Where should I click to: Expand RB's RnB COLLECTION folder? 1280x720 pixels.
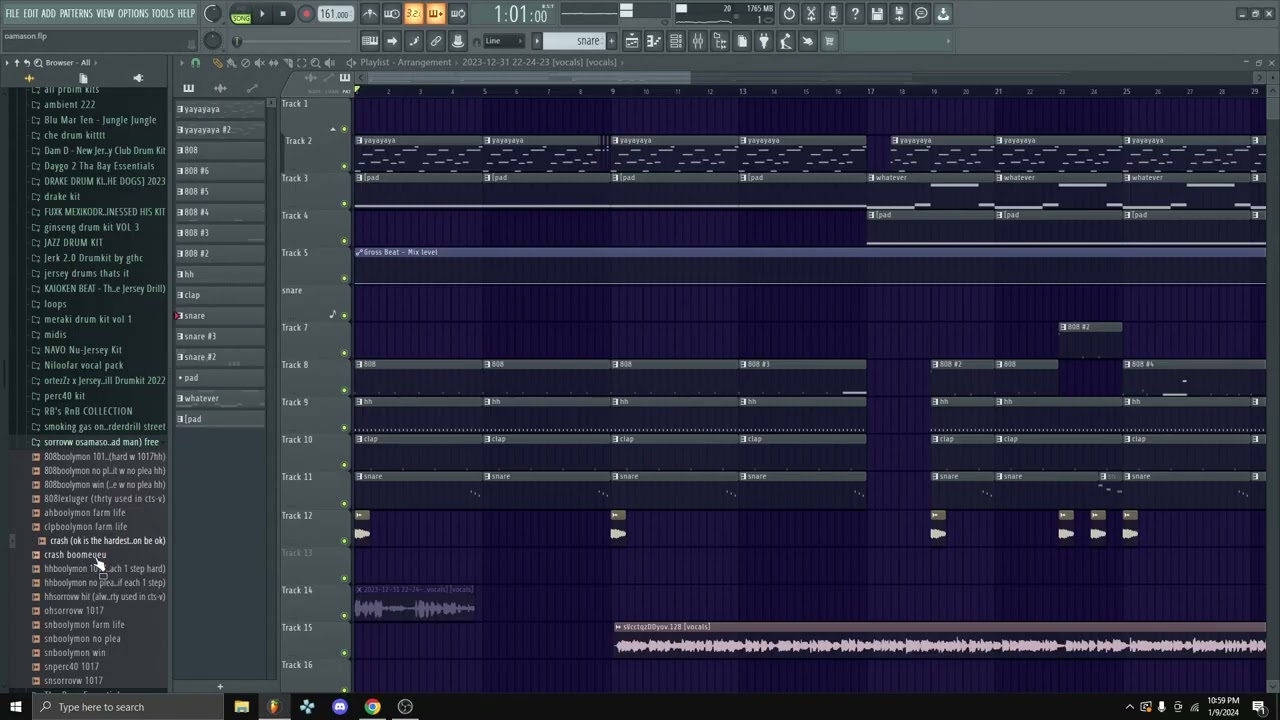pos(88,411)
